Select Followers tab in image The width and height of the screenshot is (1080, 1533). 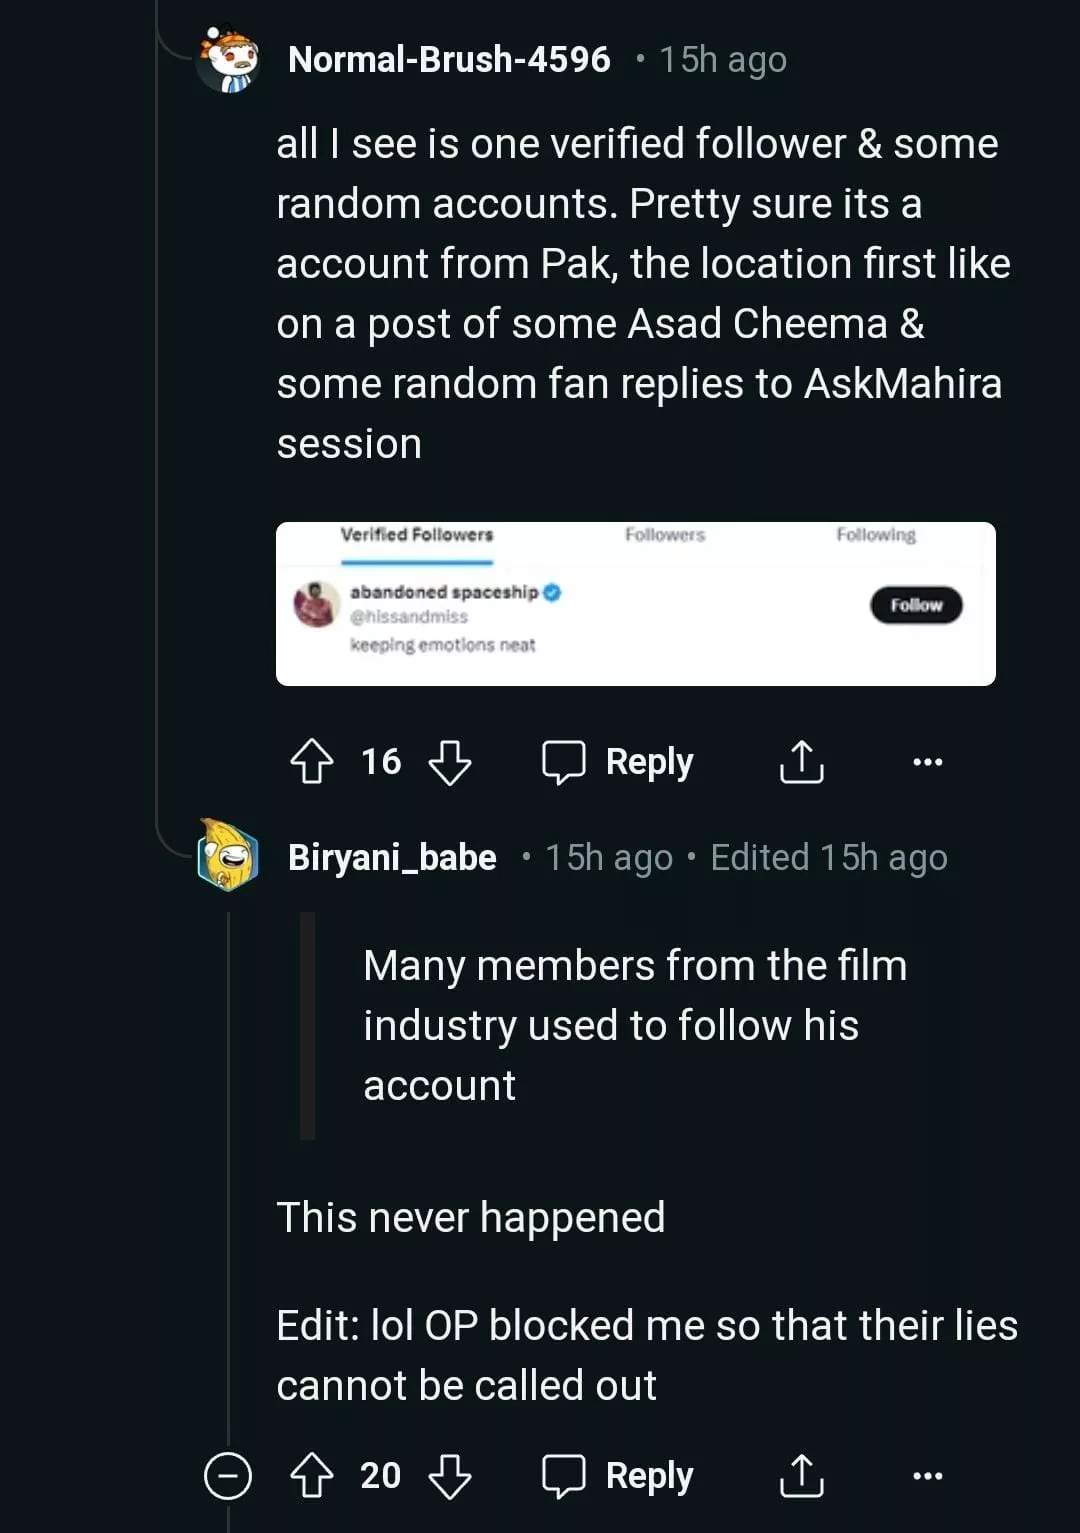click(665, 535)
